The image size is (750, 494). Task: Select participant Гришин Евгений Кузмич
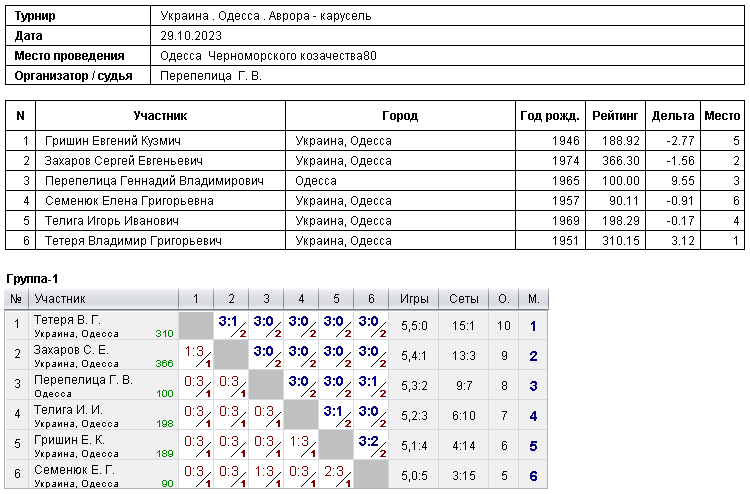[x=113, y=141]
